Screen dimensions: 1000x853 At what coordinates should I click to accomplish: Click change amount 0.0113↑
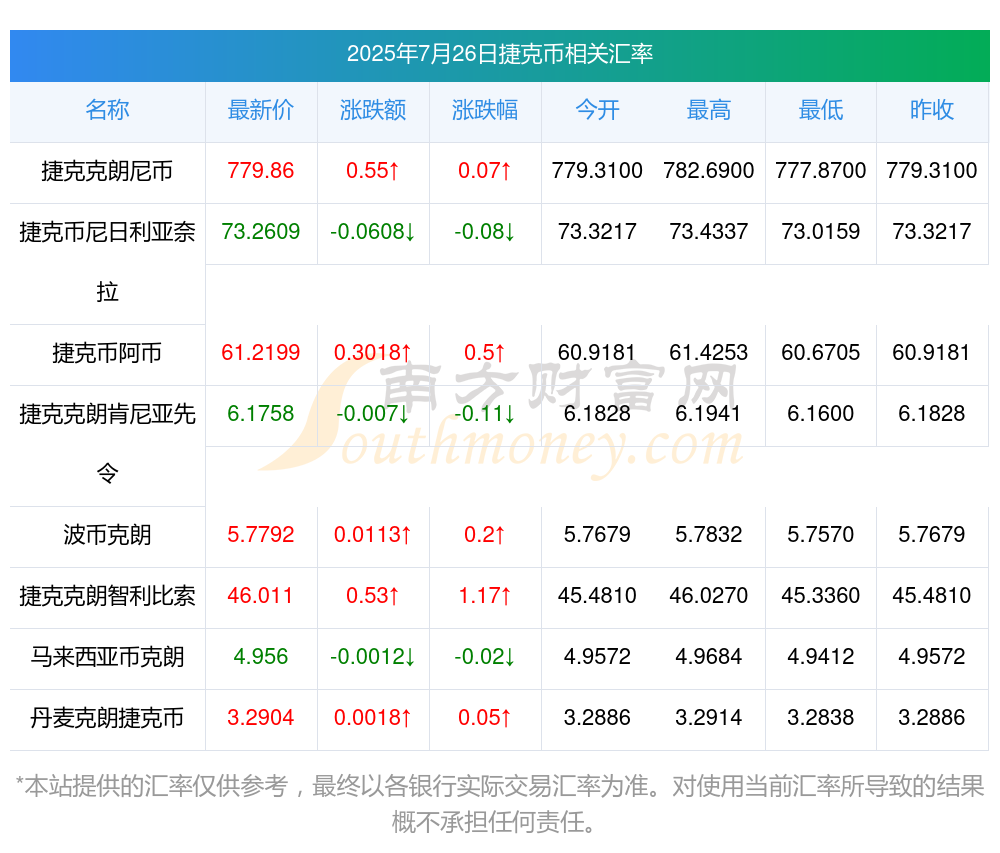click(372, 535)
